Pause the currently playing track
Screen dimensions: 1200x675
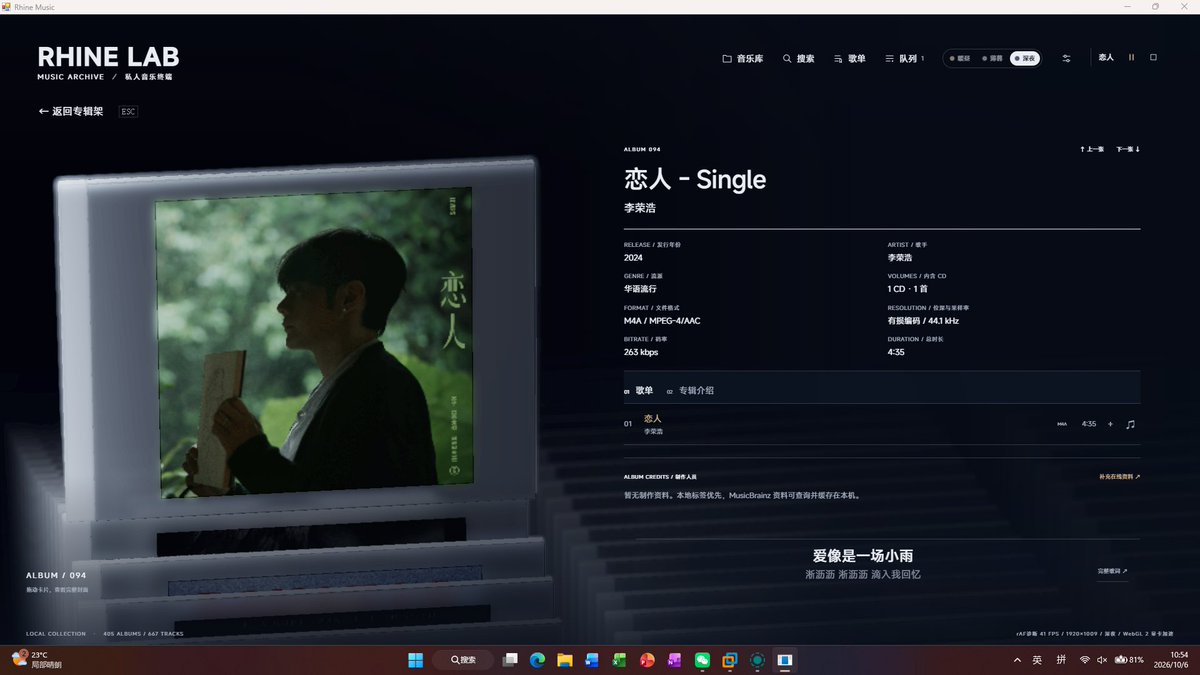tap(1131, 58)
